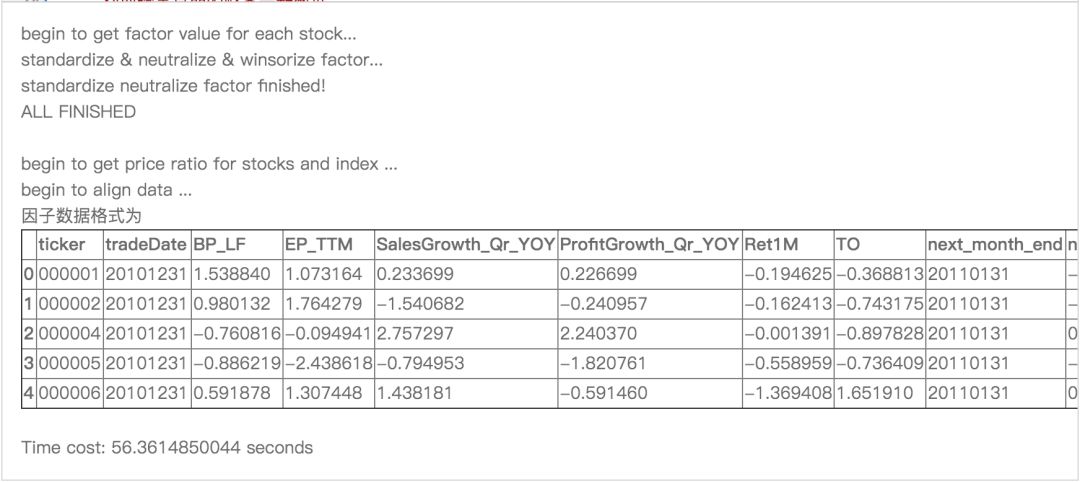Click SalesGrowth value 2.757297
Viewport: 1080px width, 482px height.
(414, 333)
